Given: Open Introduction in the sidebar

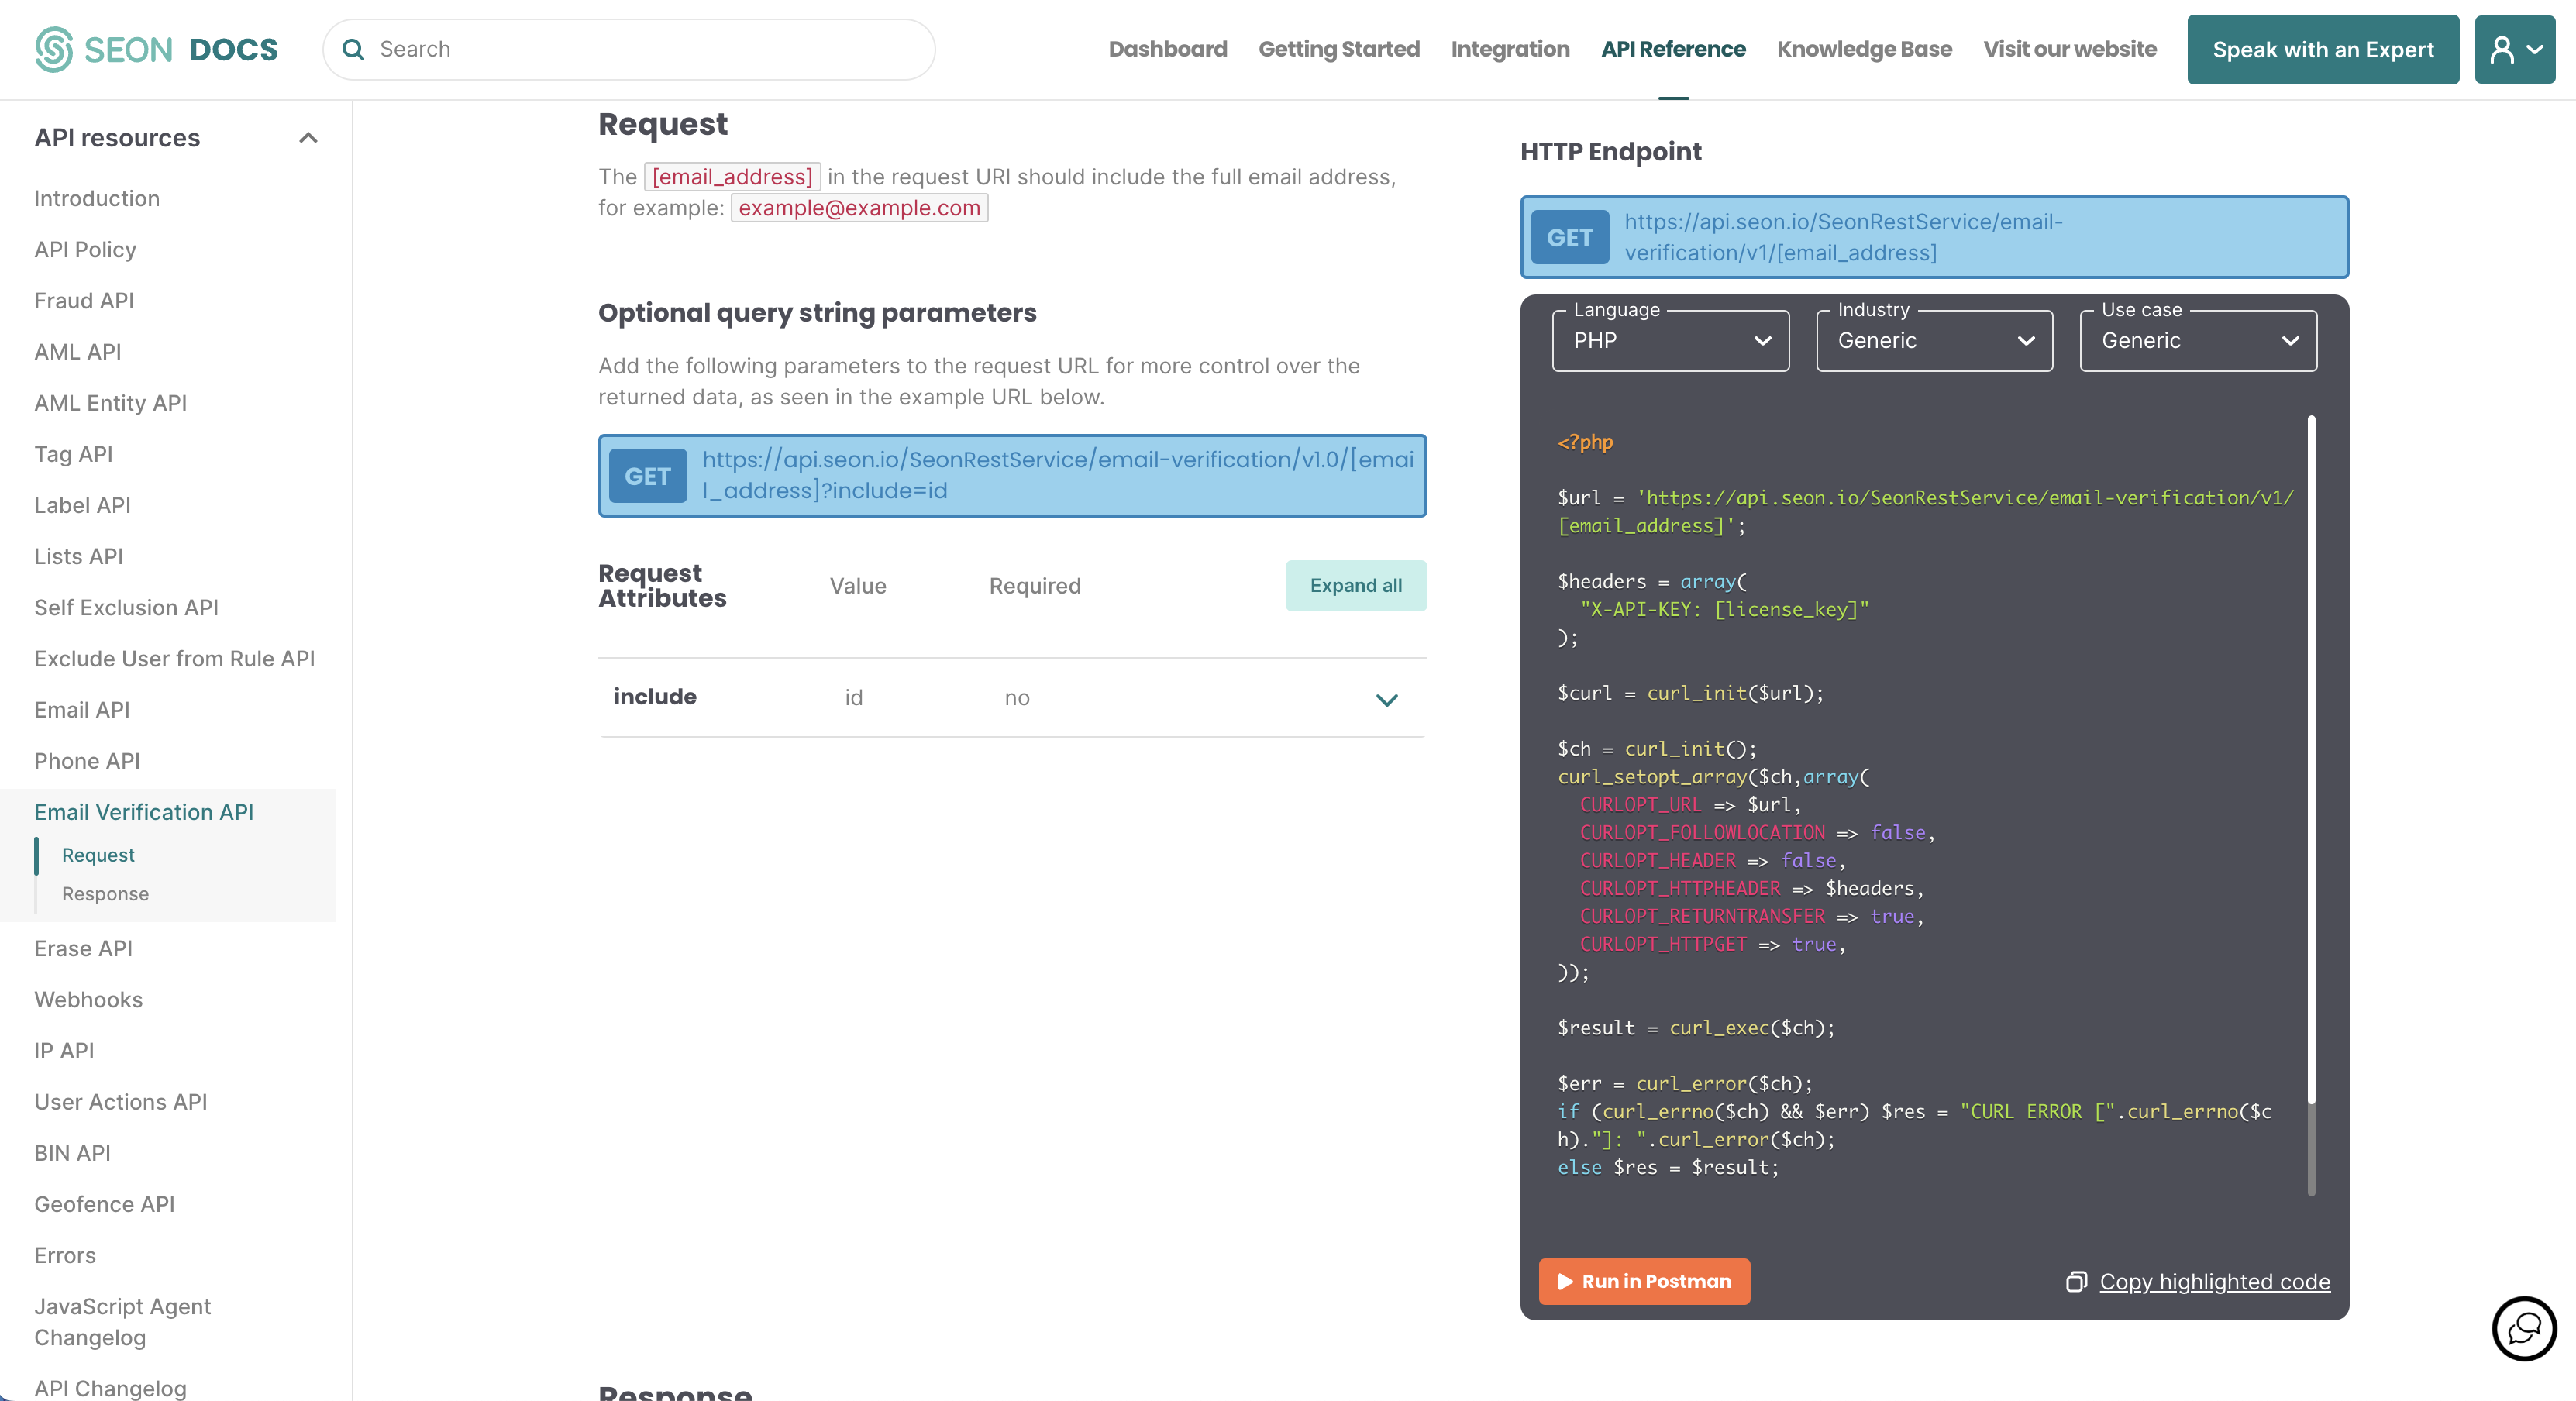Looking at the screenshot, I should 97,198.
